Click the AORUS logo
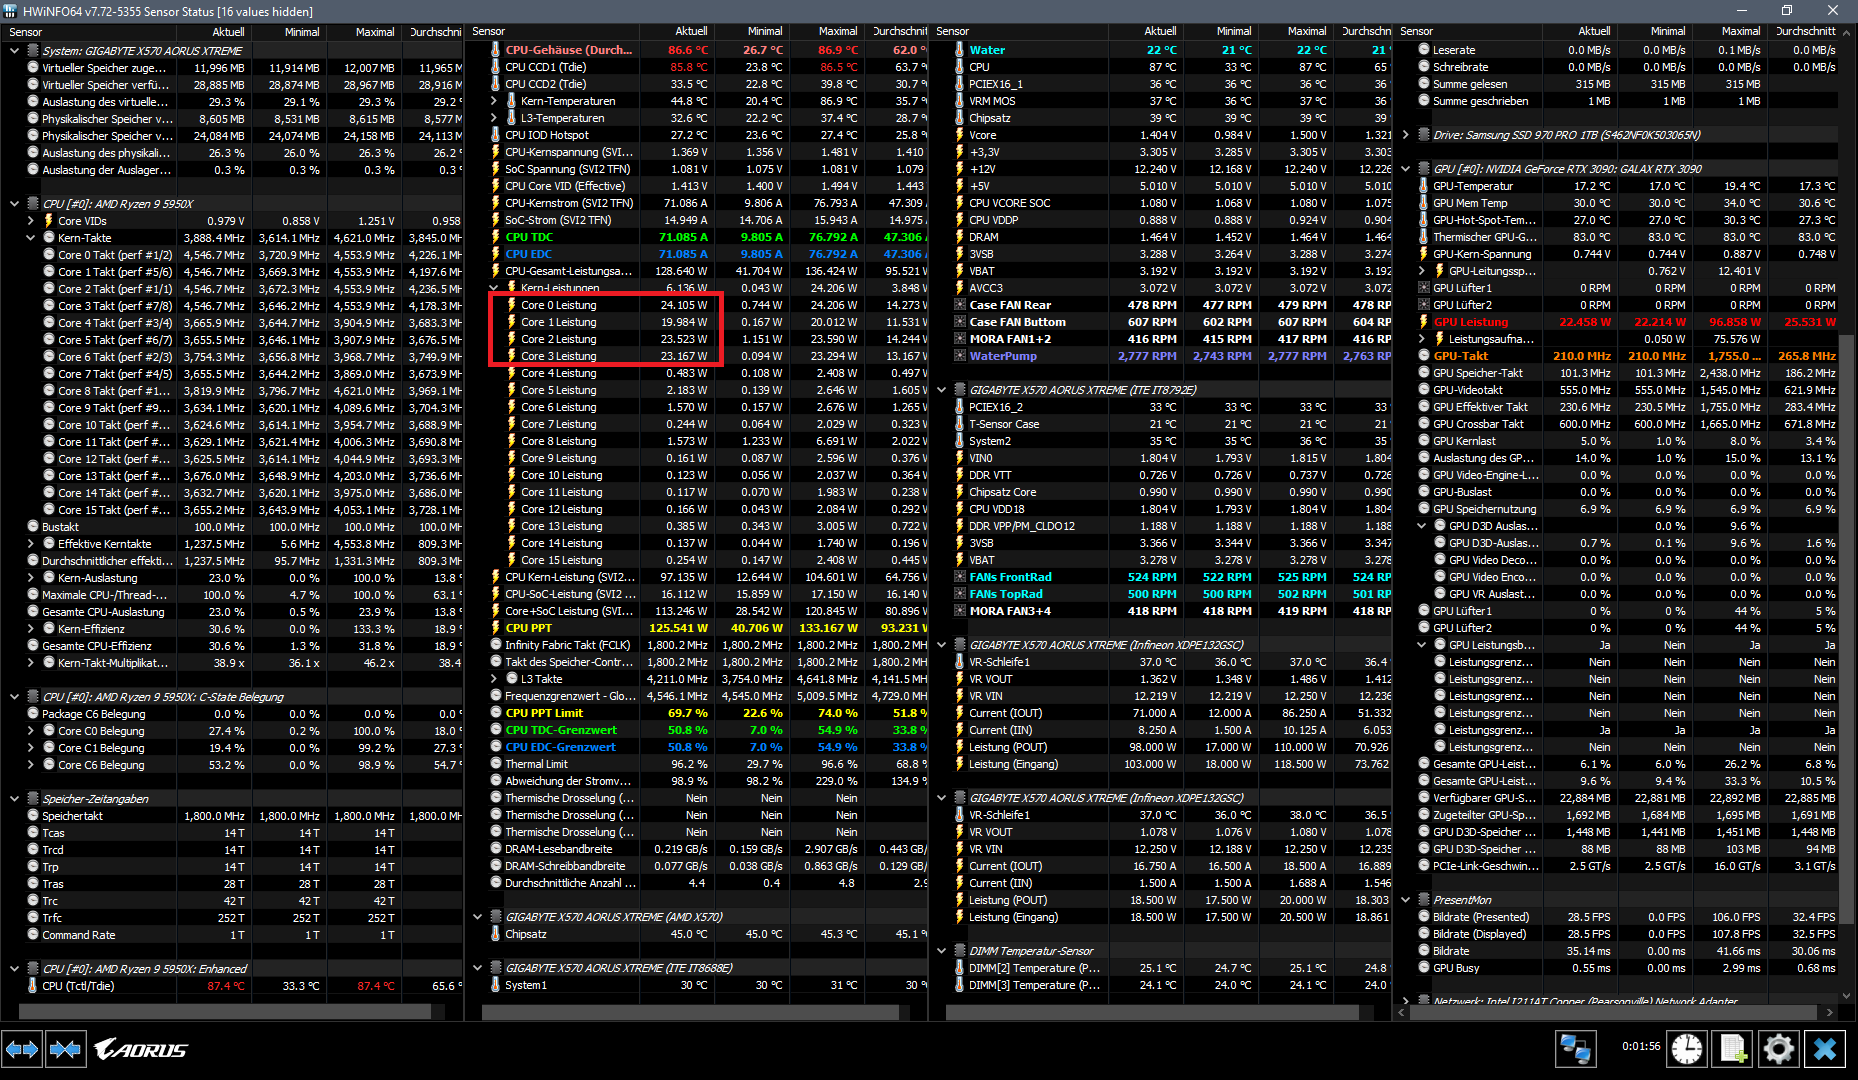 (141, 1049)
